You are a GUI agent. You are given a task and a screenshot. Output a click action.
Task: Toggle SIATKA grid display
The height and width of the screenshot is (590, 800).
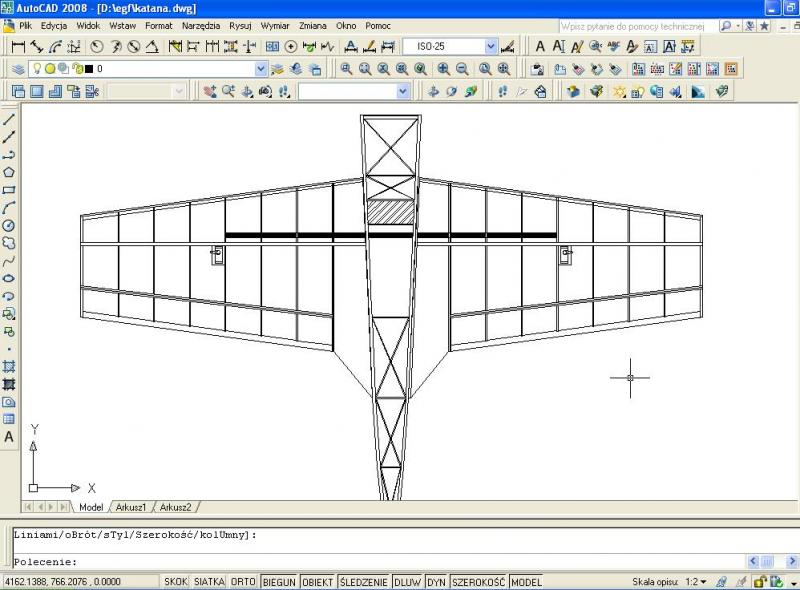pos(209,582)
